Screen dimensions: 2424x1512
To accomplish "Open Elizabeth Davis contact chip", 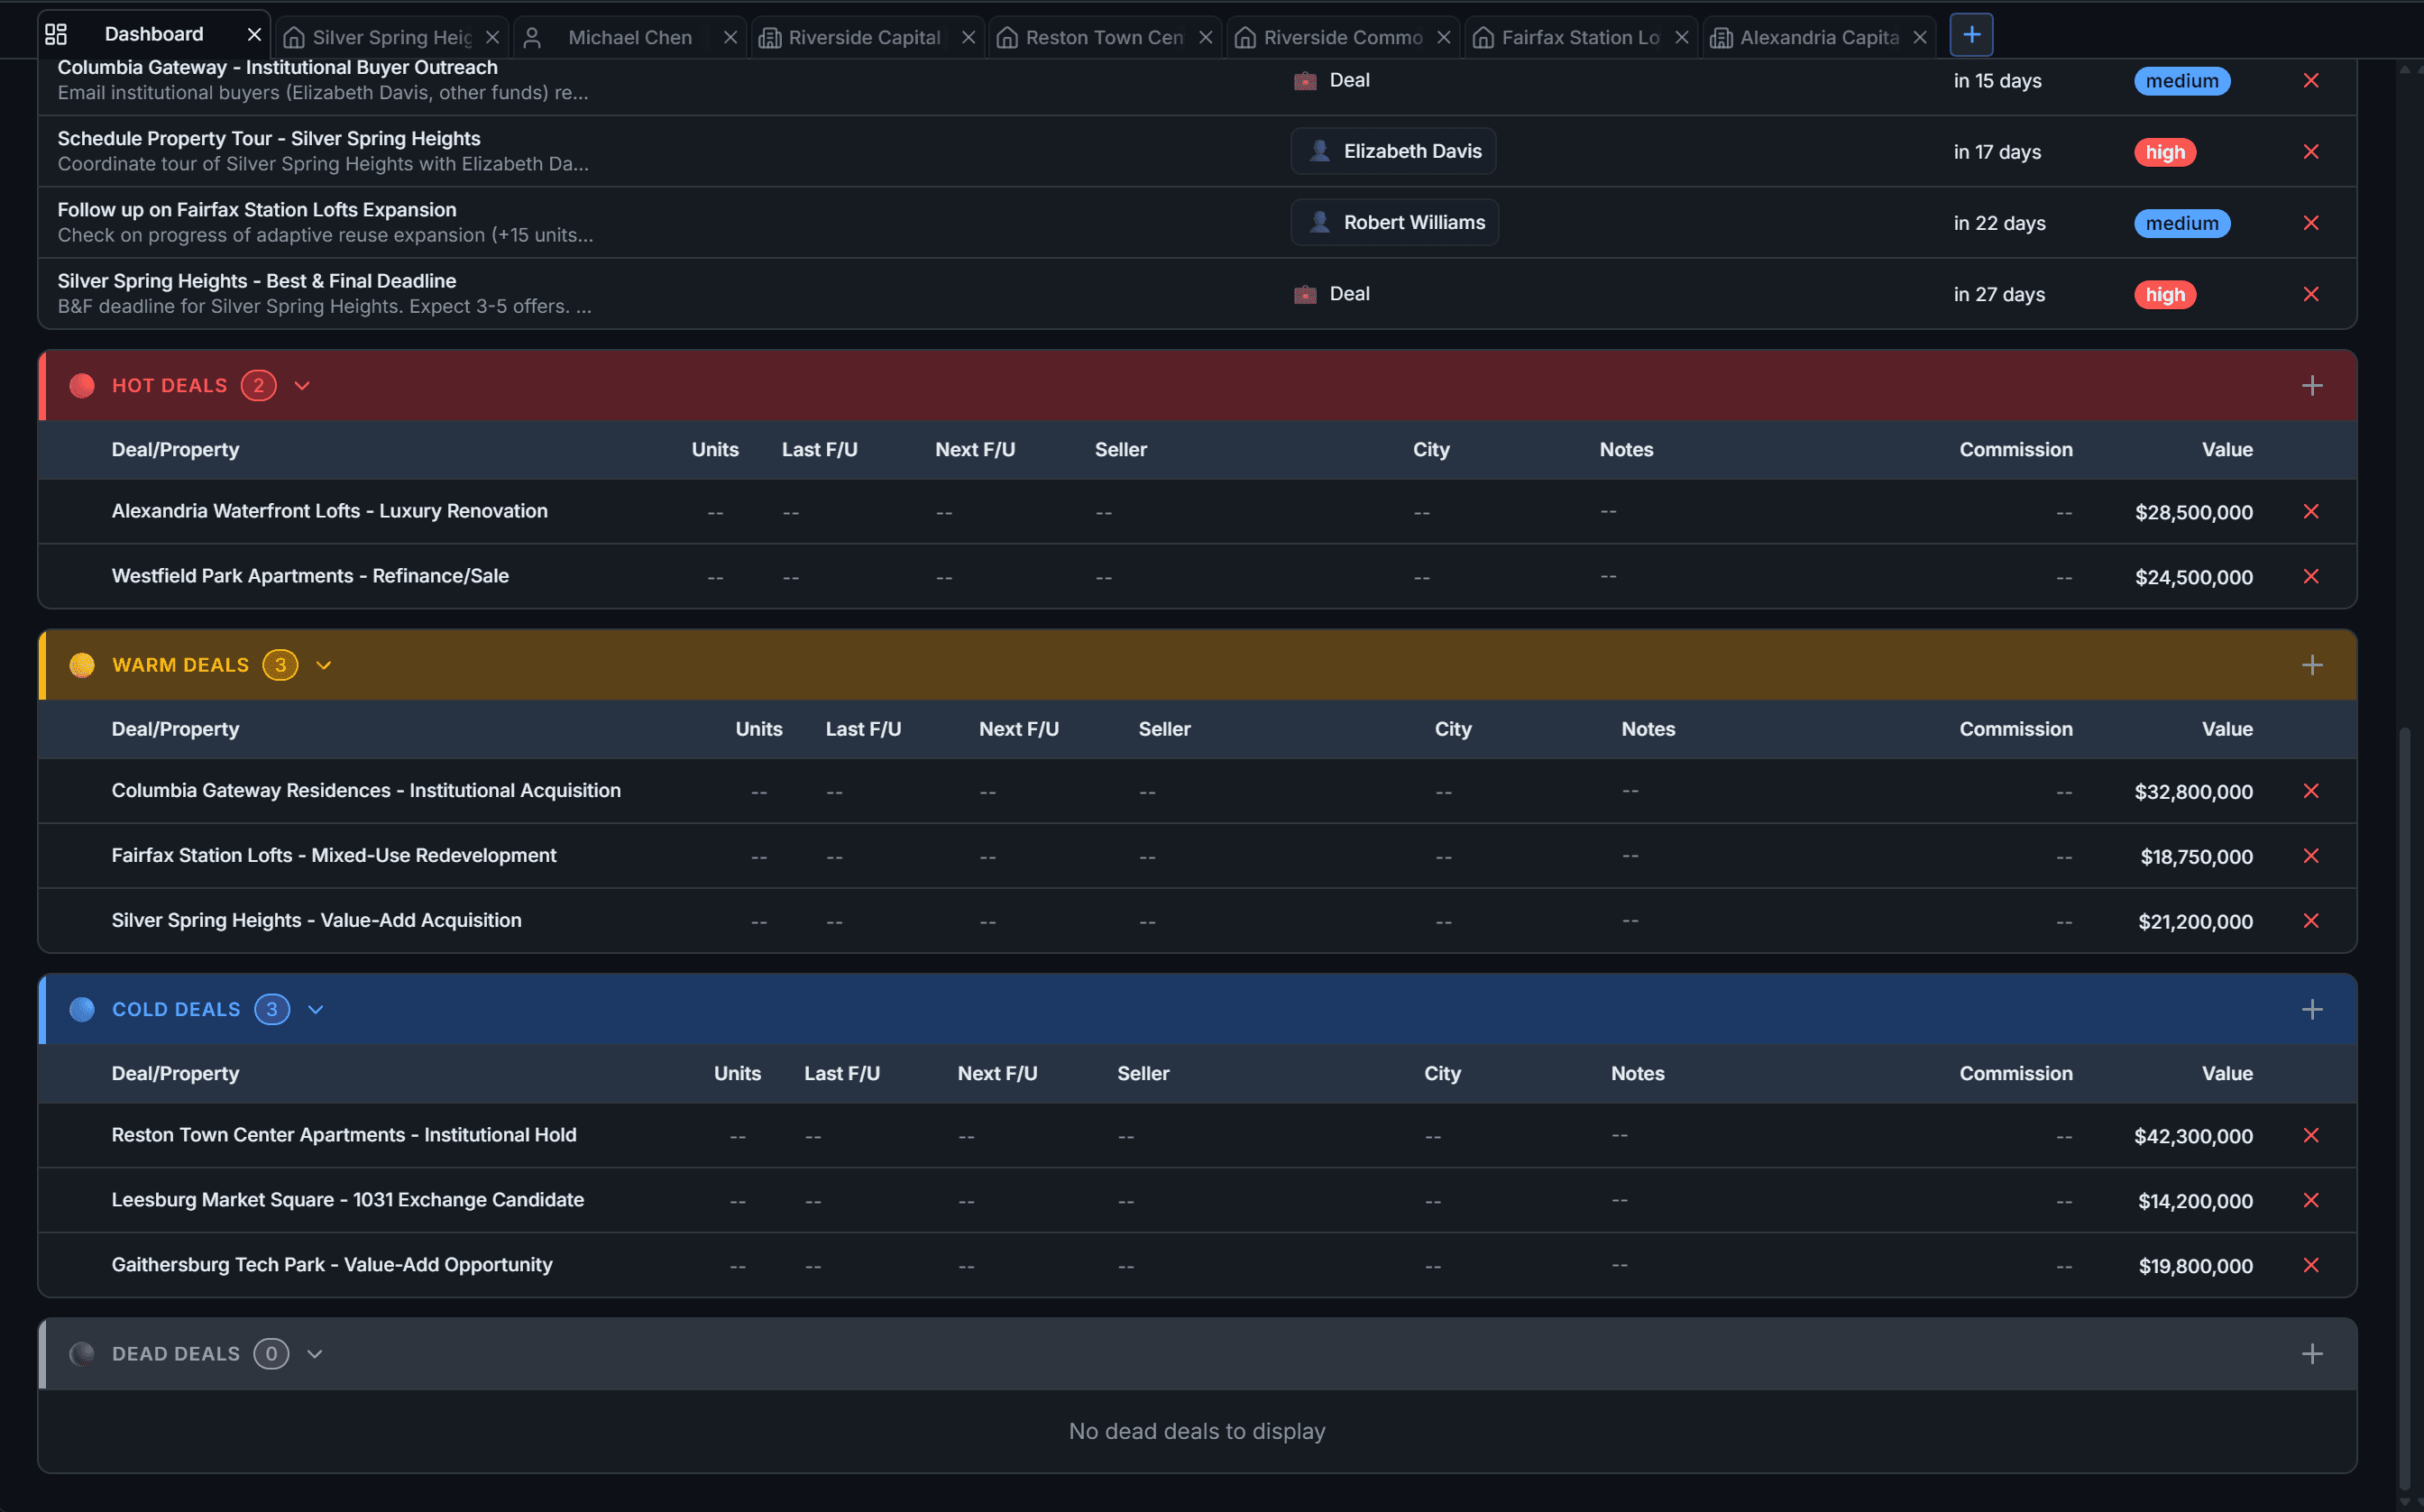I will click(1393, 152).
